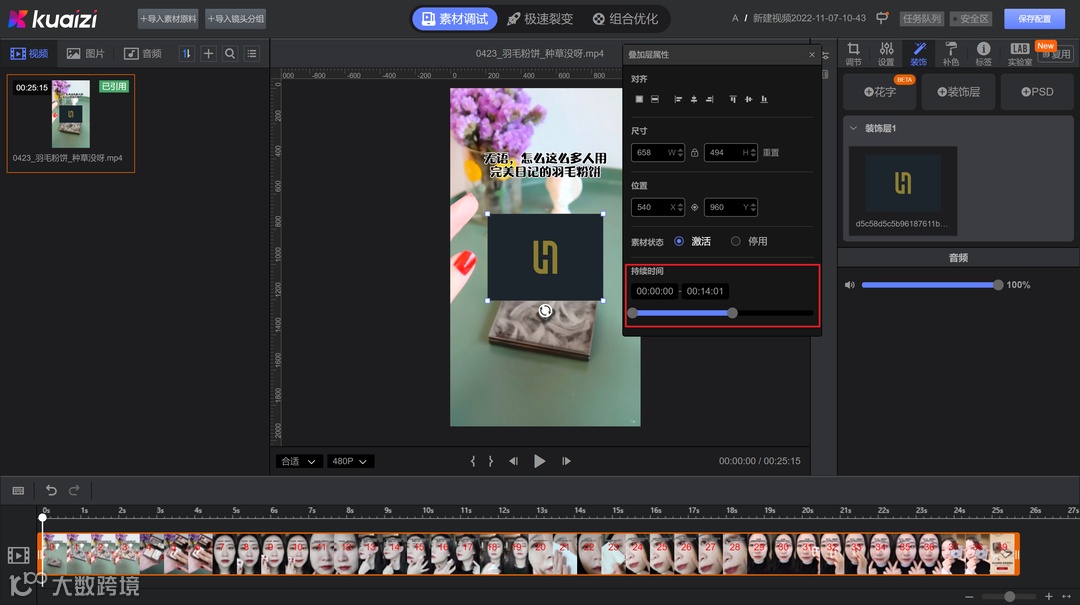Image resolution: width=1080 pixels, height=605 pixels.
Task: Click the 保存配置 button
Action: pyautogui.click(x=1034, y=19)
